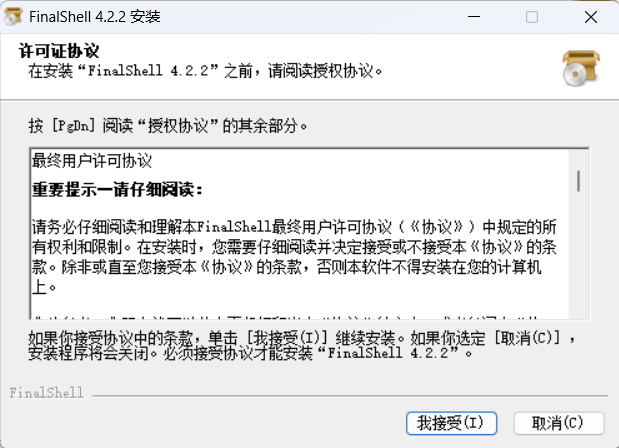Minimize the FinalShell installer window

[x=474, y=17]
